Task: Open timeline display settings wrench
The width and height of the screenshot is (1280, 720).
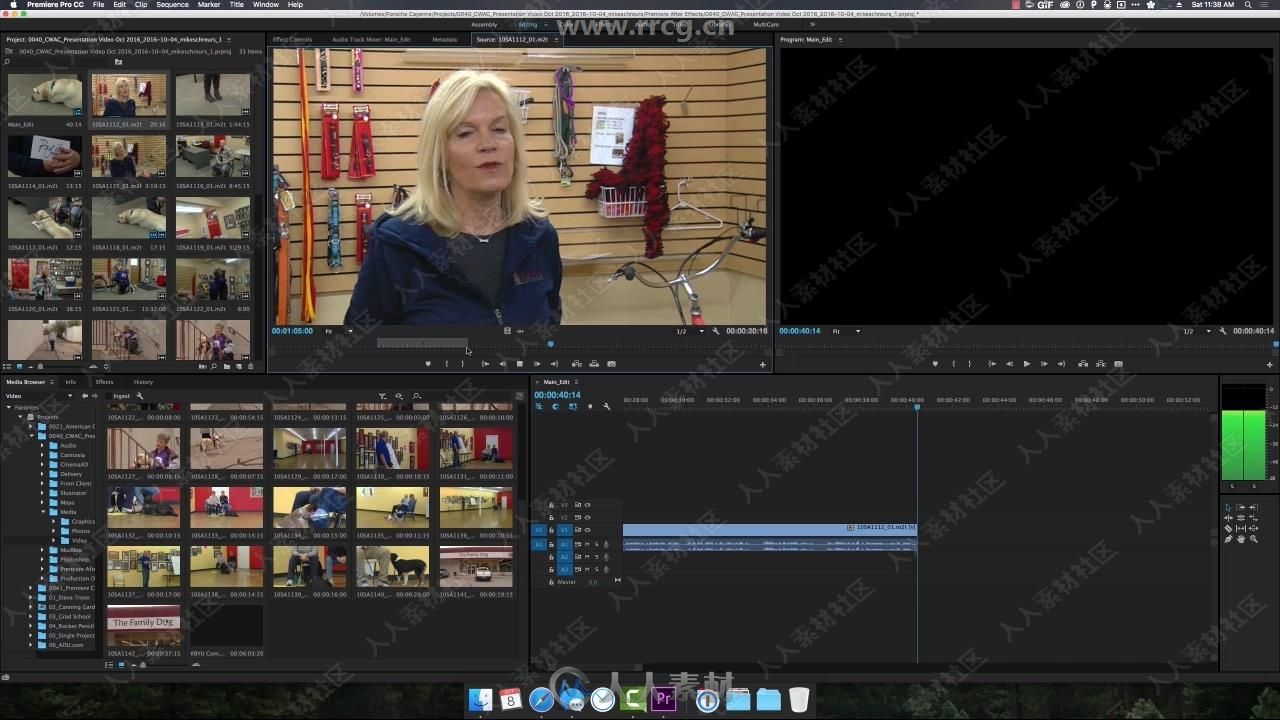Action: pos(606,406)
